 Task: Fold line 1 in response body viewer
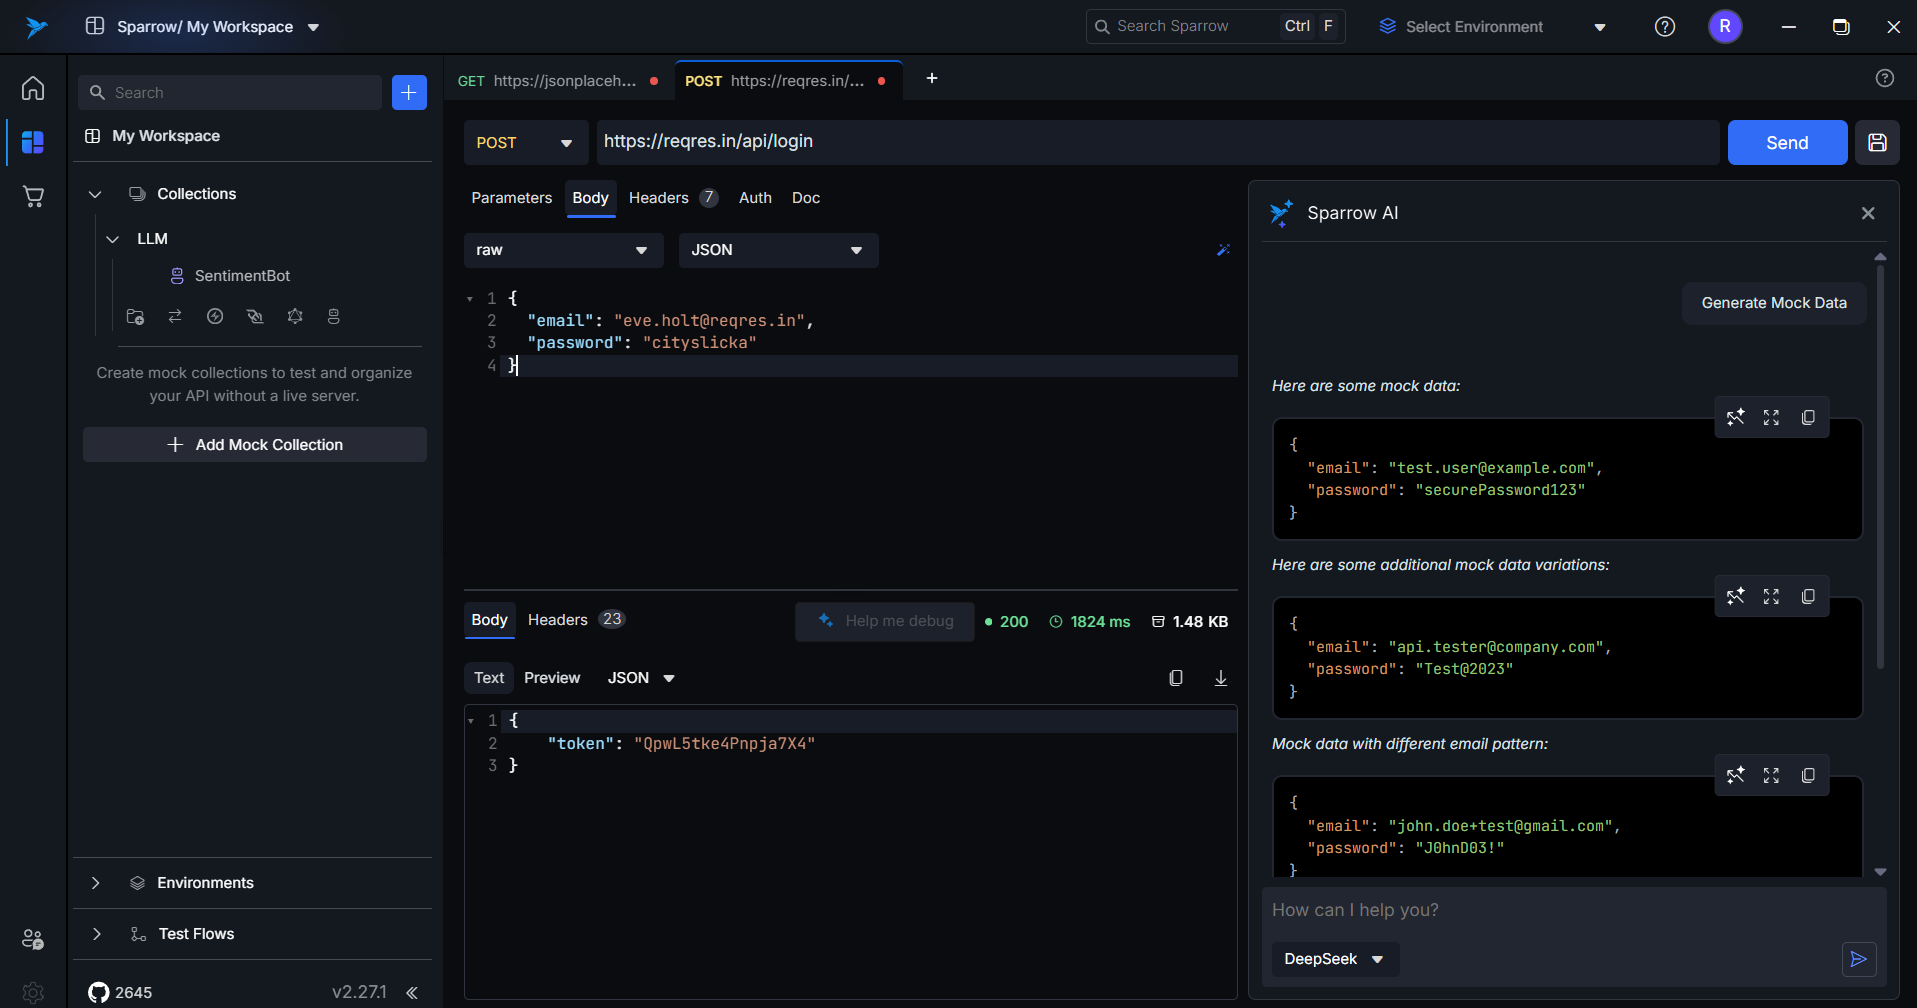tap(471, 721)
